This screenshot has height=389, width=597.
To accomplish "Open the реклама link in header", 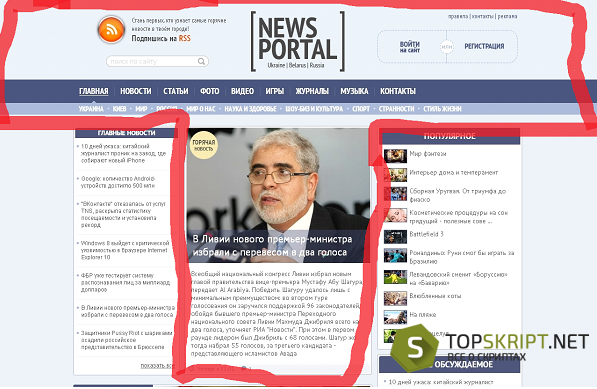I will [x=508, y=16].
